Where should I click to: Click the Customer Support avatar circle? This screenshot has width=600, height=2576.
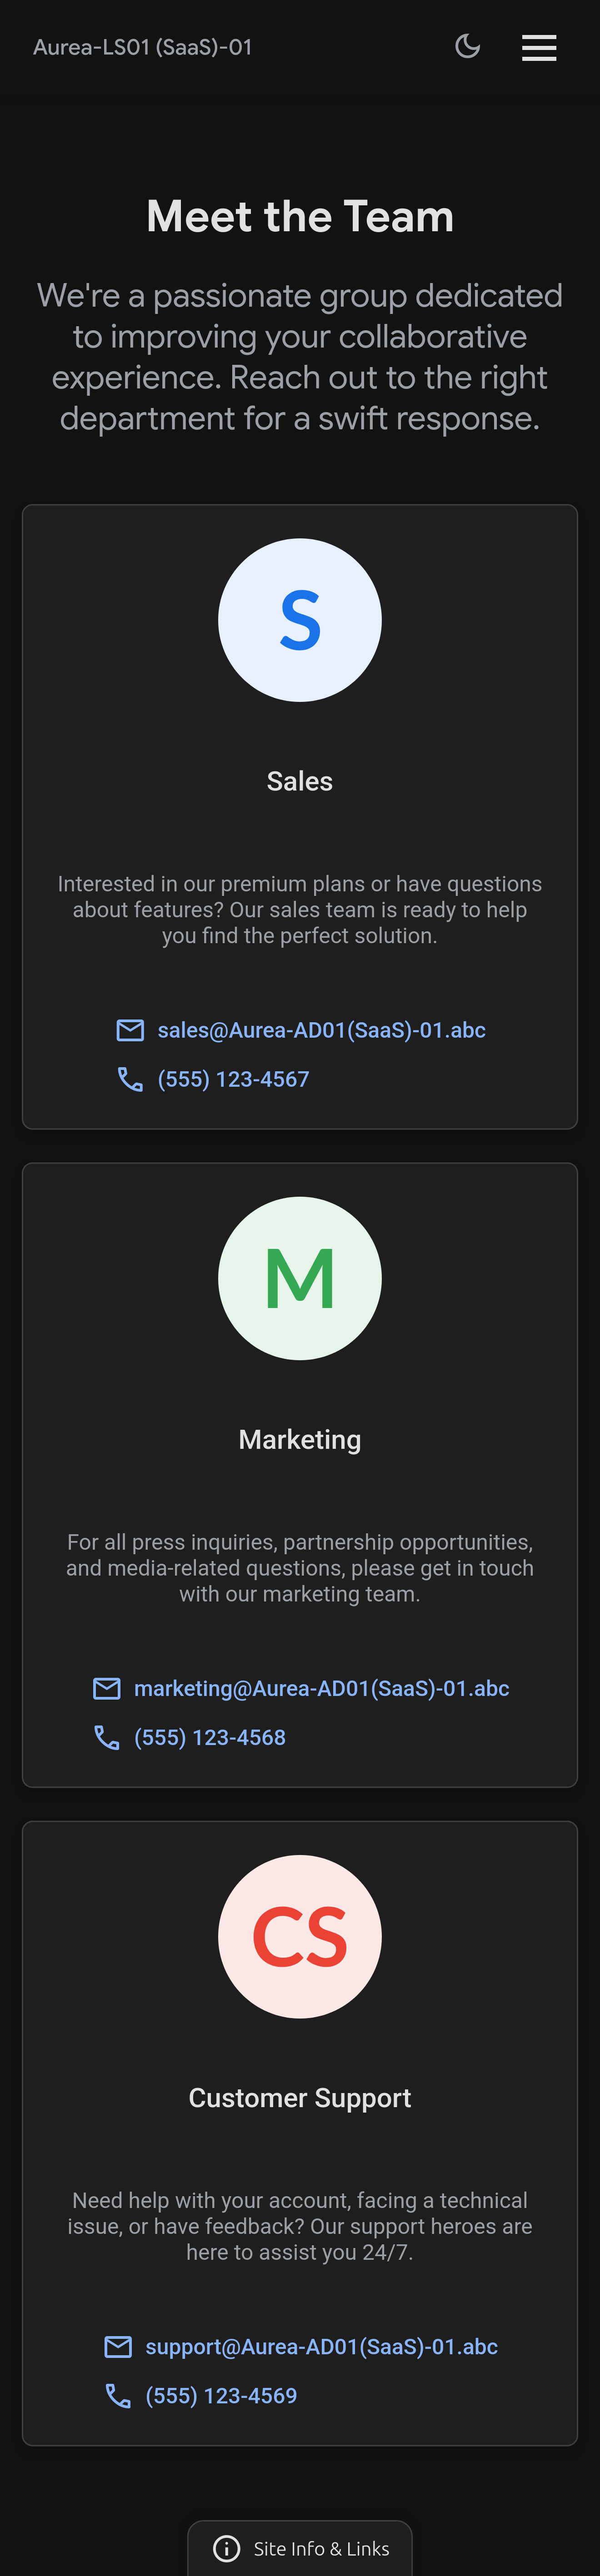pos(300,1936)
